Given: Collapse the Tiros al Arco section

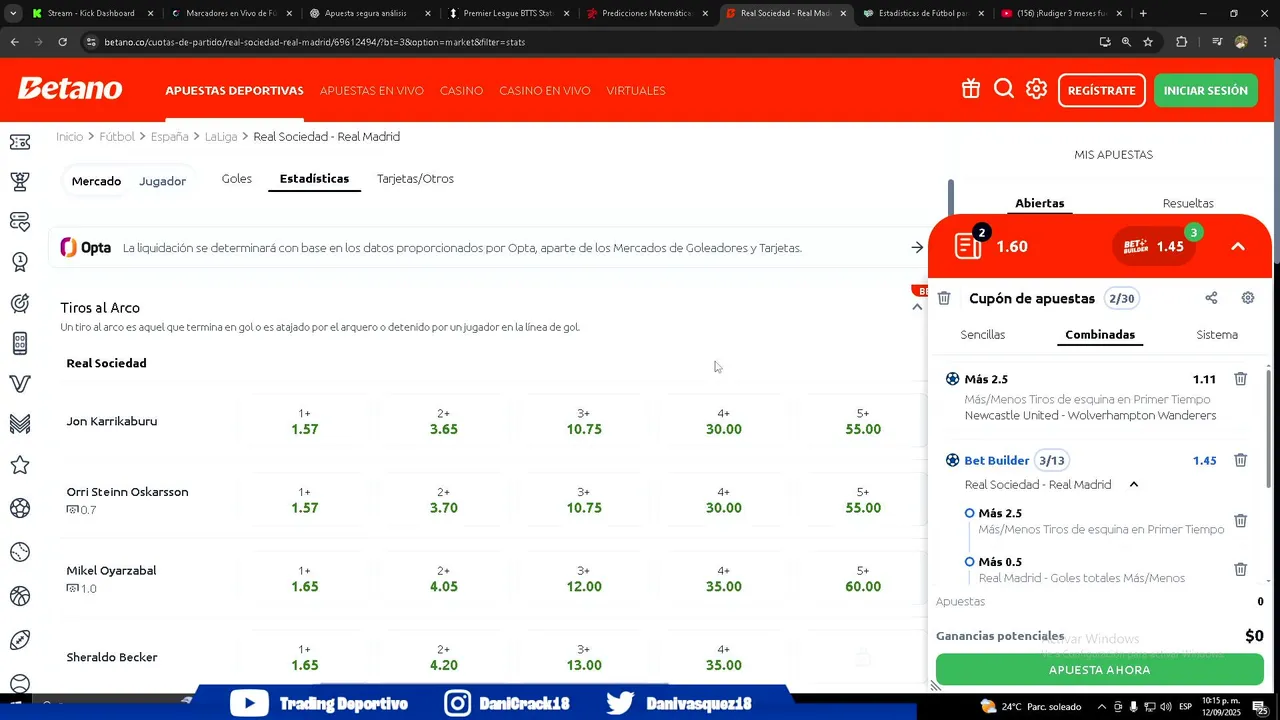Looking at the screenshot, I should [917, 308].
